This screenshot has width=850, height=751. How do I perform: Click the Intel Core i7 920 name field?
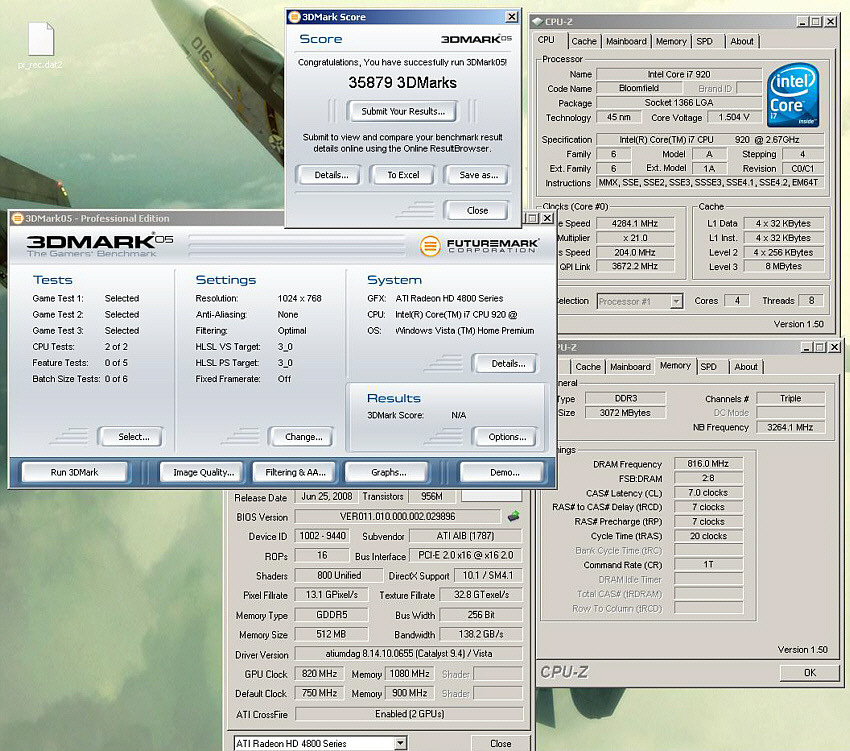click(679, 74)
